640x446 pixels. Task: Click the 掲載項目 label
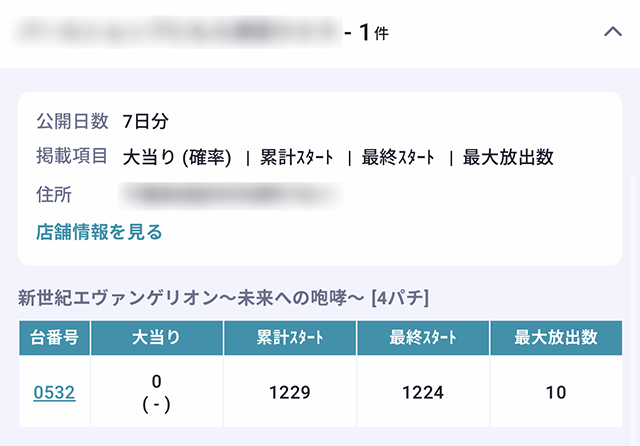(71, 157)
